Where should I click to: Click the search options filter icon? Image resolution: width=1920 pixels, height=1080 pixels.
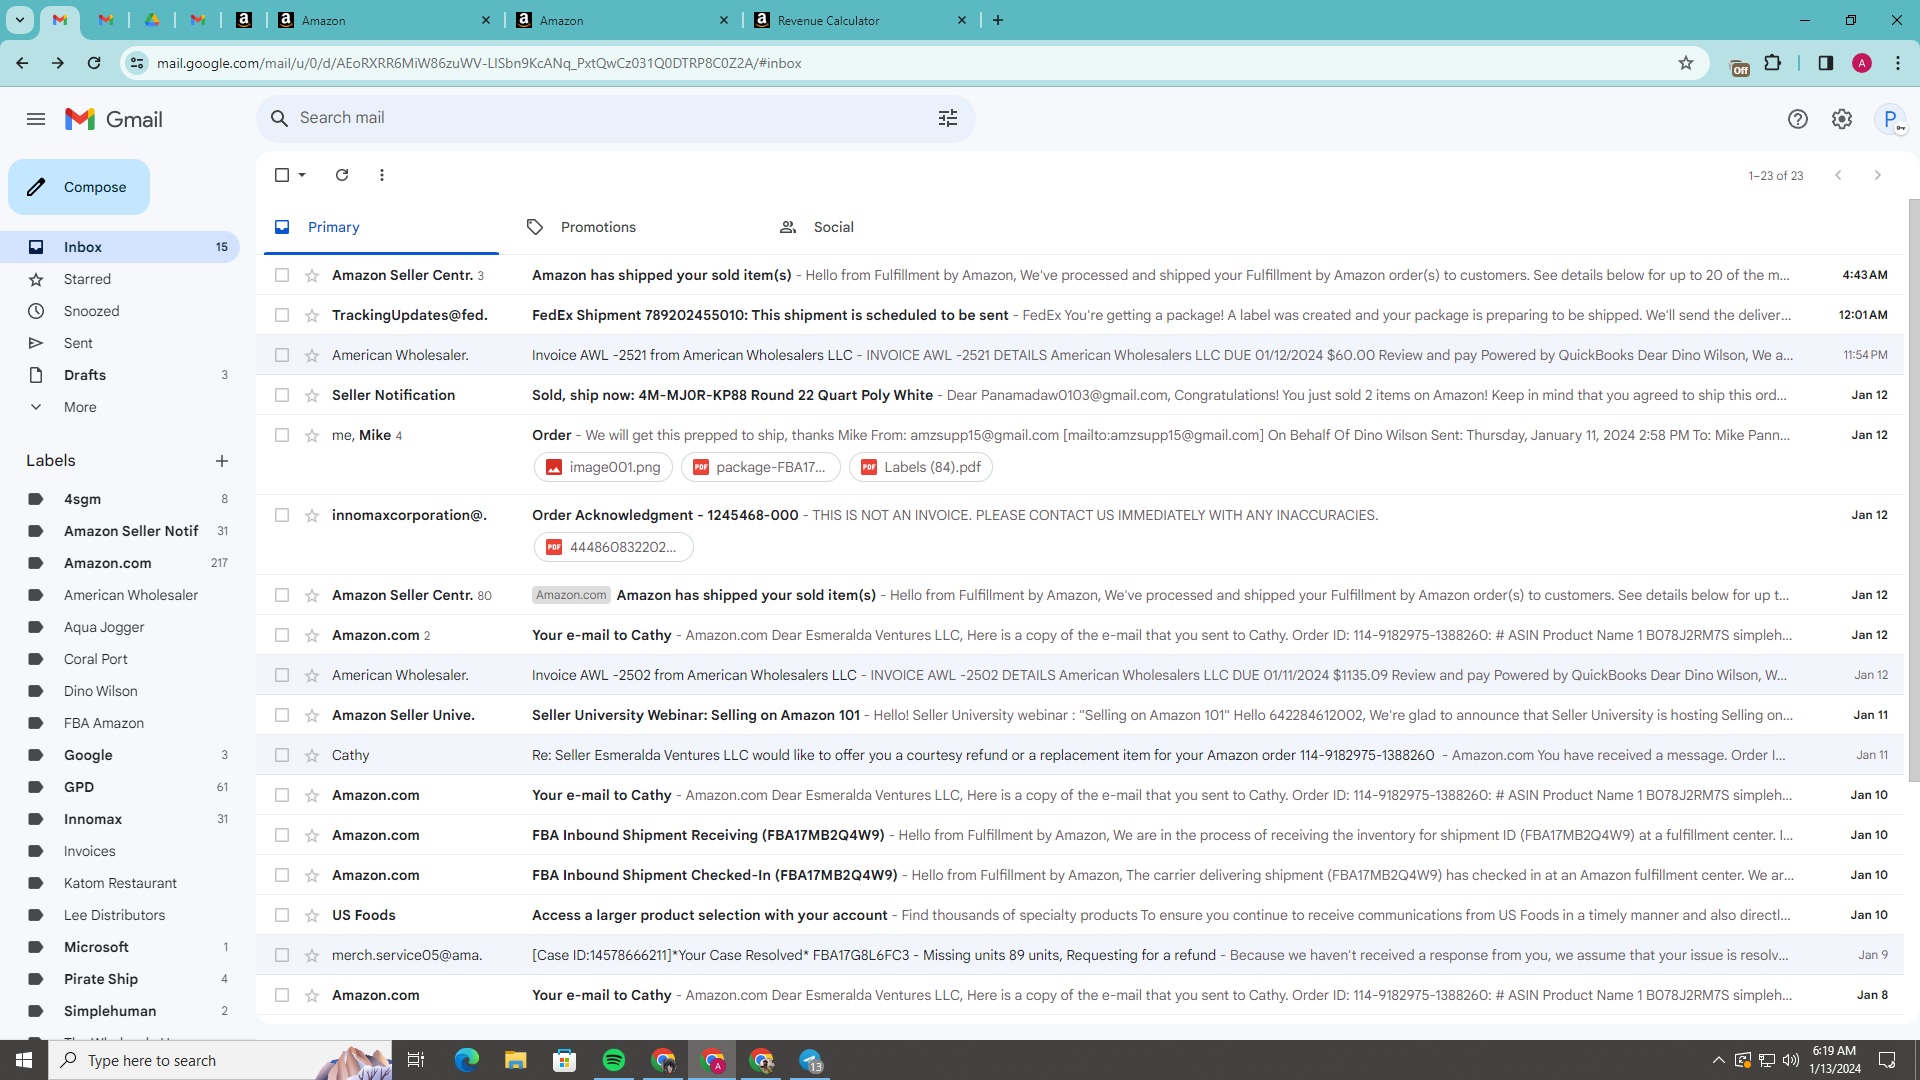(x=948, y=118)
